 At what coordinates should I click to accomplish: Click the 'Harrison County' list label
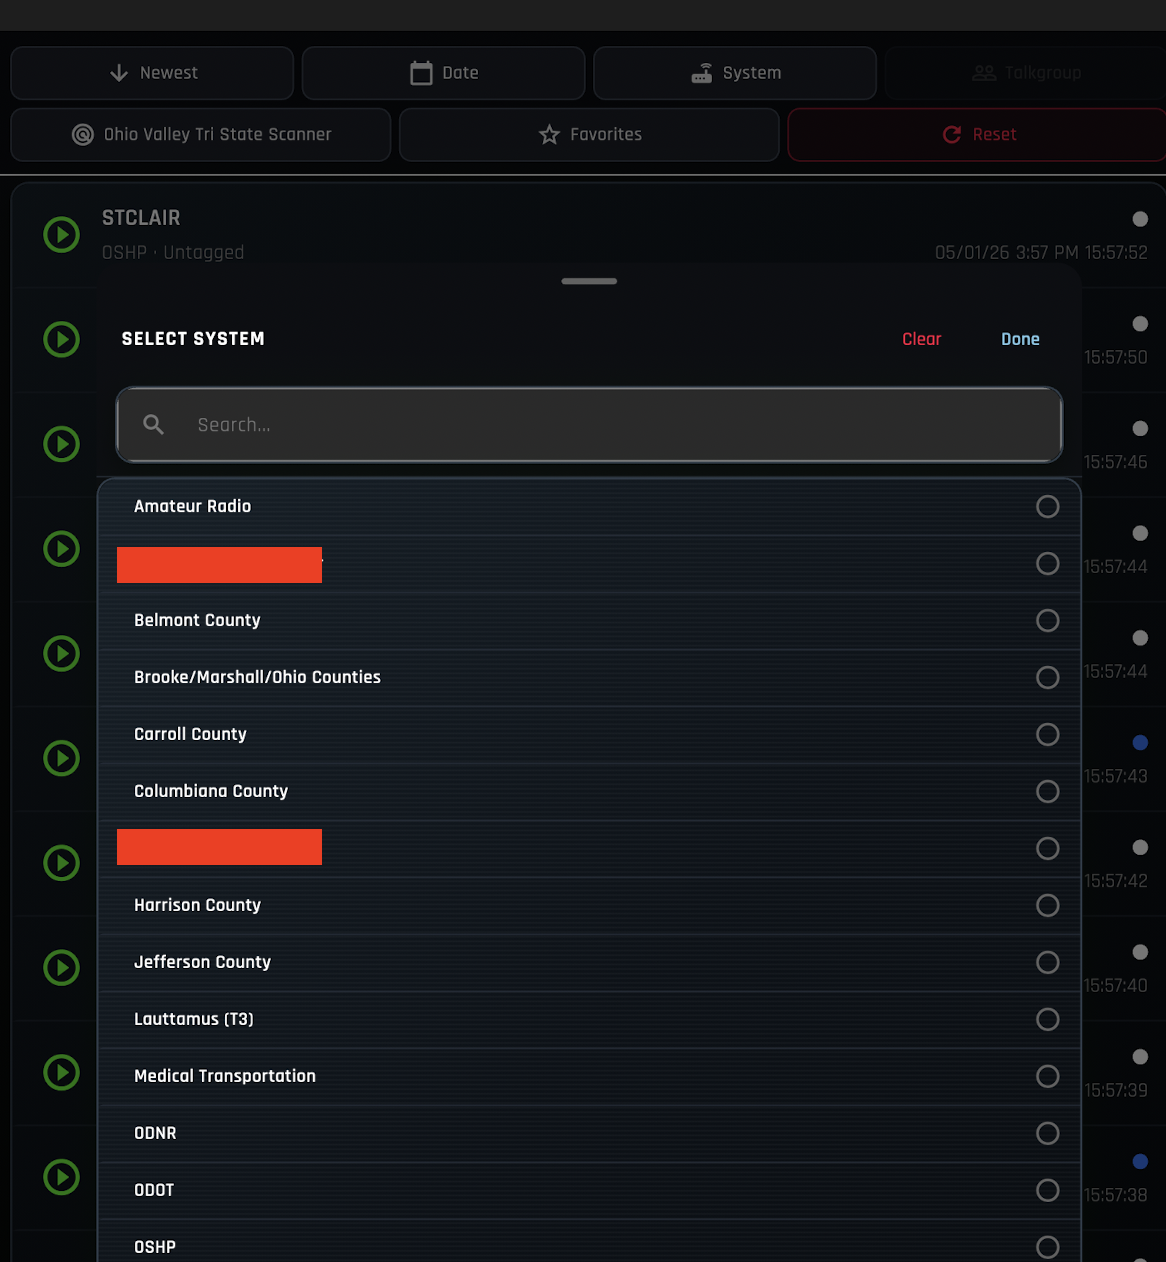[197, 905]
